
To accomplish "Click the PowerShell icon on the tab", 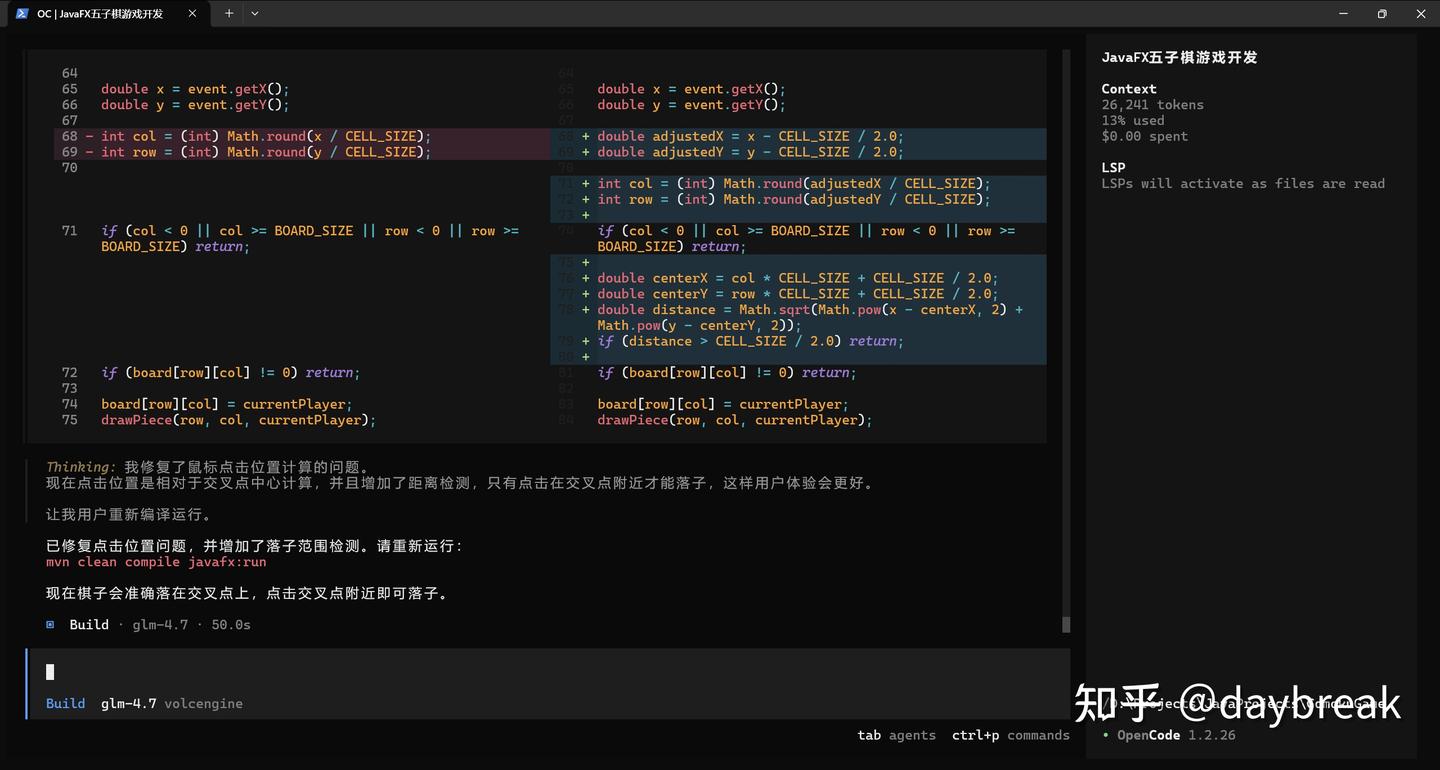I will [21, 14].
